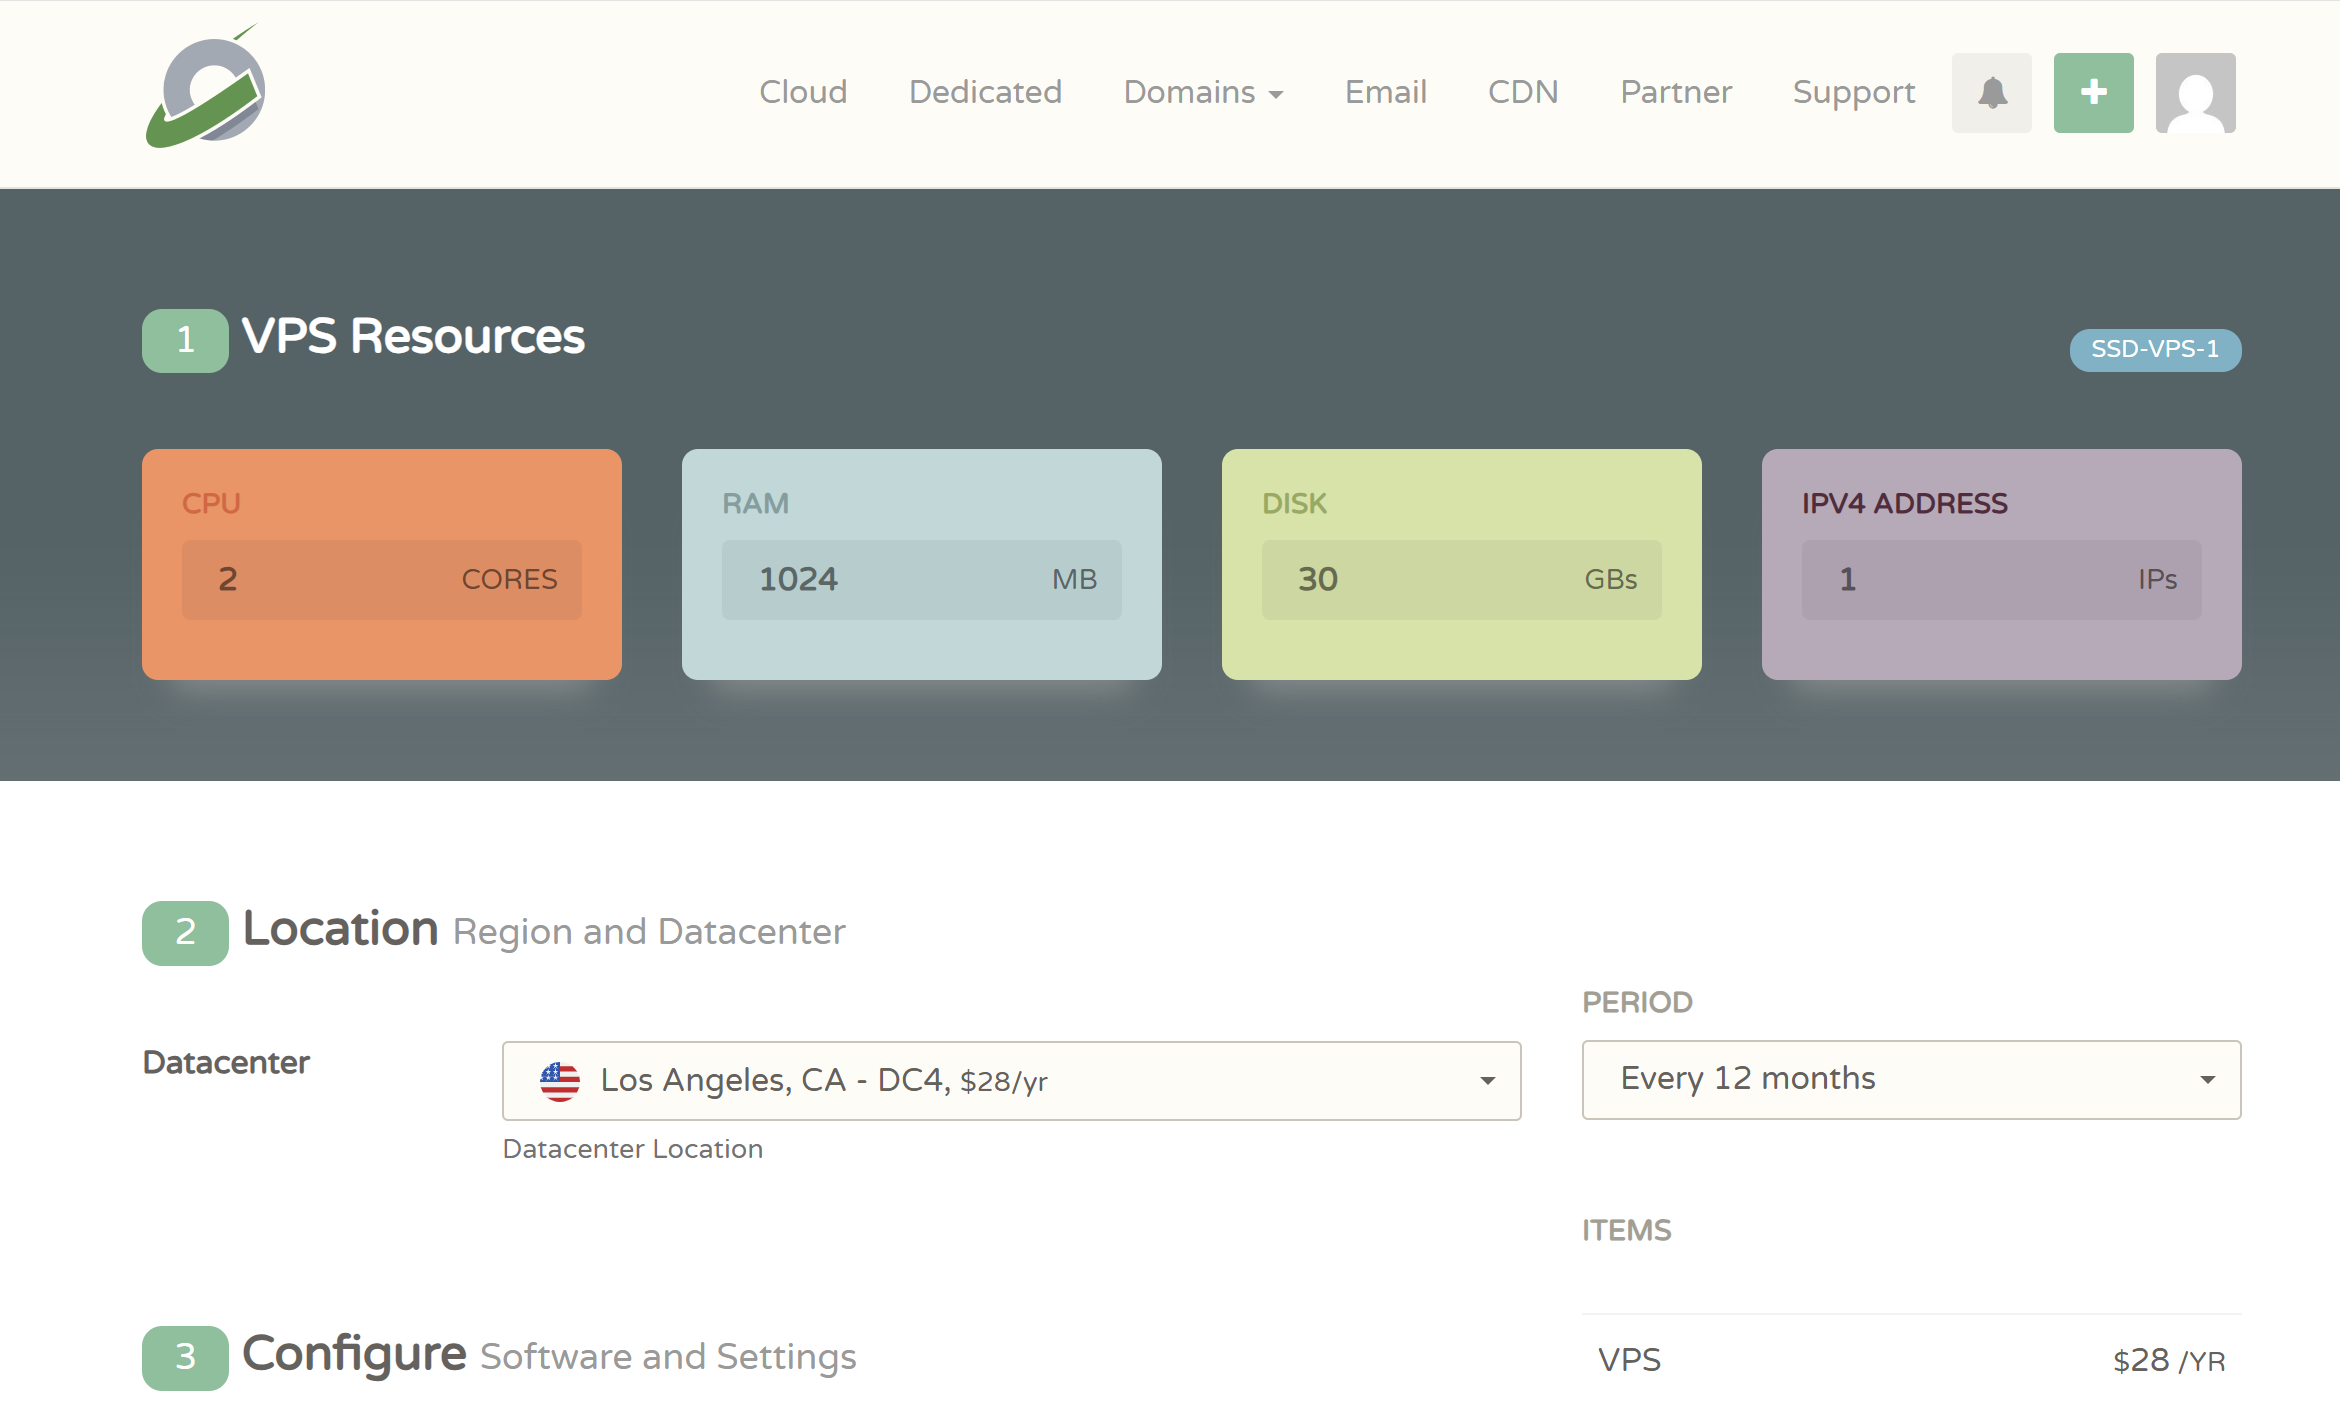Click the RAM card label
This screenshot has height=1410, width=2340.
tap(756, 503)
